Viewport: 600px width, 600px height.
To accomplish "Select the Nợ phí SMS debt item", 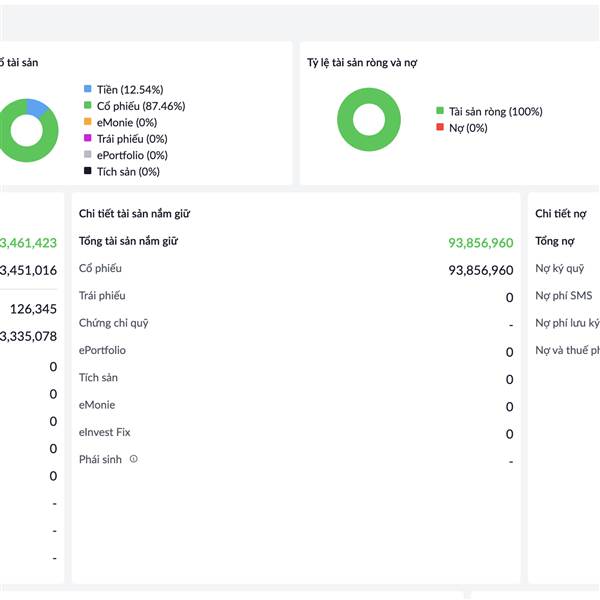I will click(x=563, y=296).
